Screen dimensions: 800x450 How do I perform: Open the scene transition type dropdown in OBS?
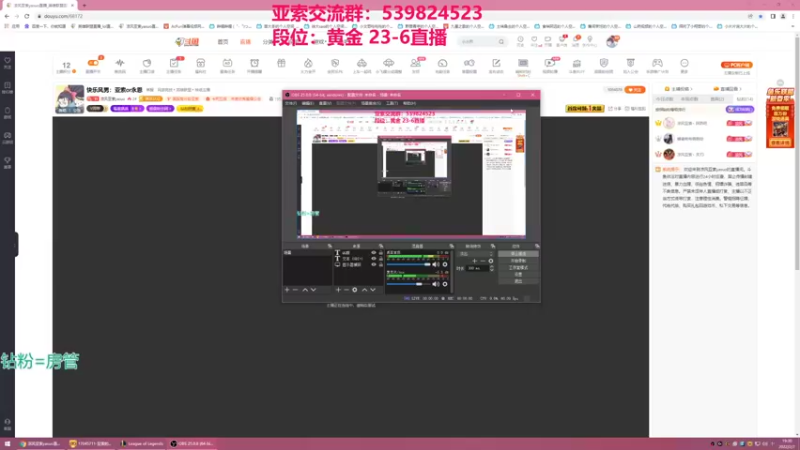(x=476, y=254)
